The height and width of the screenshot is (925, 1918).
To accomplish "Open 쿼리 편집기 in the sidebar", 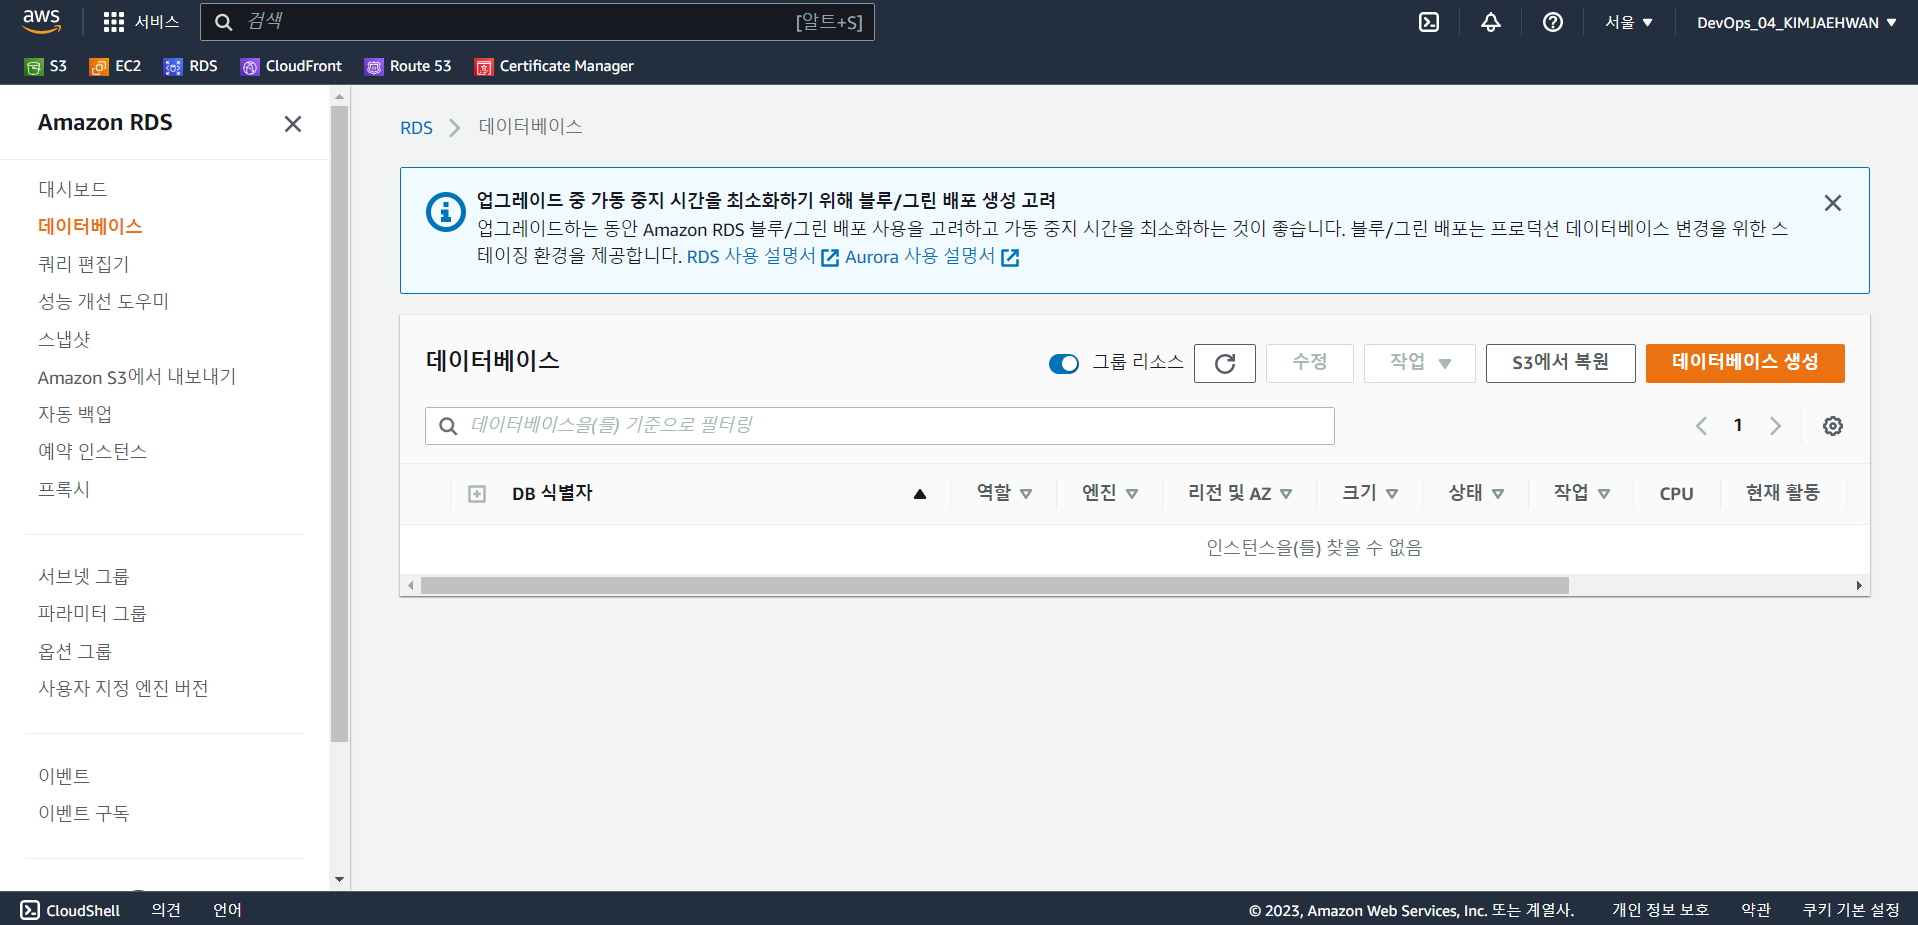I will [x=84, y=264].
